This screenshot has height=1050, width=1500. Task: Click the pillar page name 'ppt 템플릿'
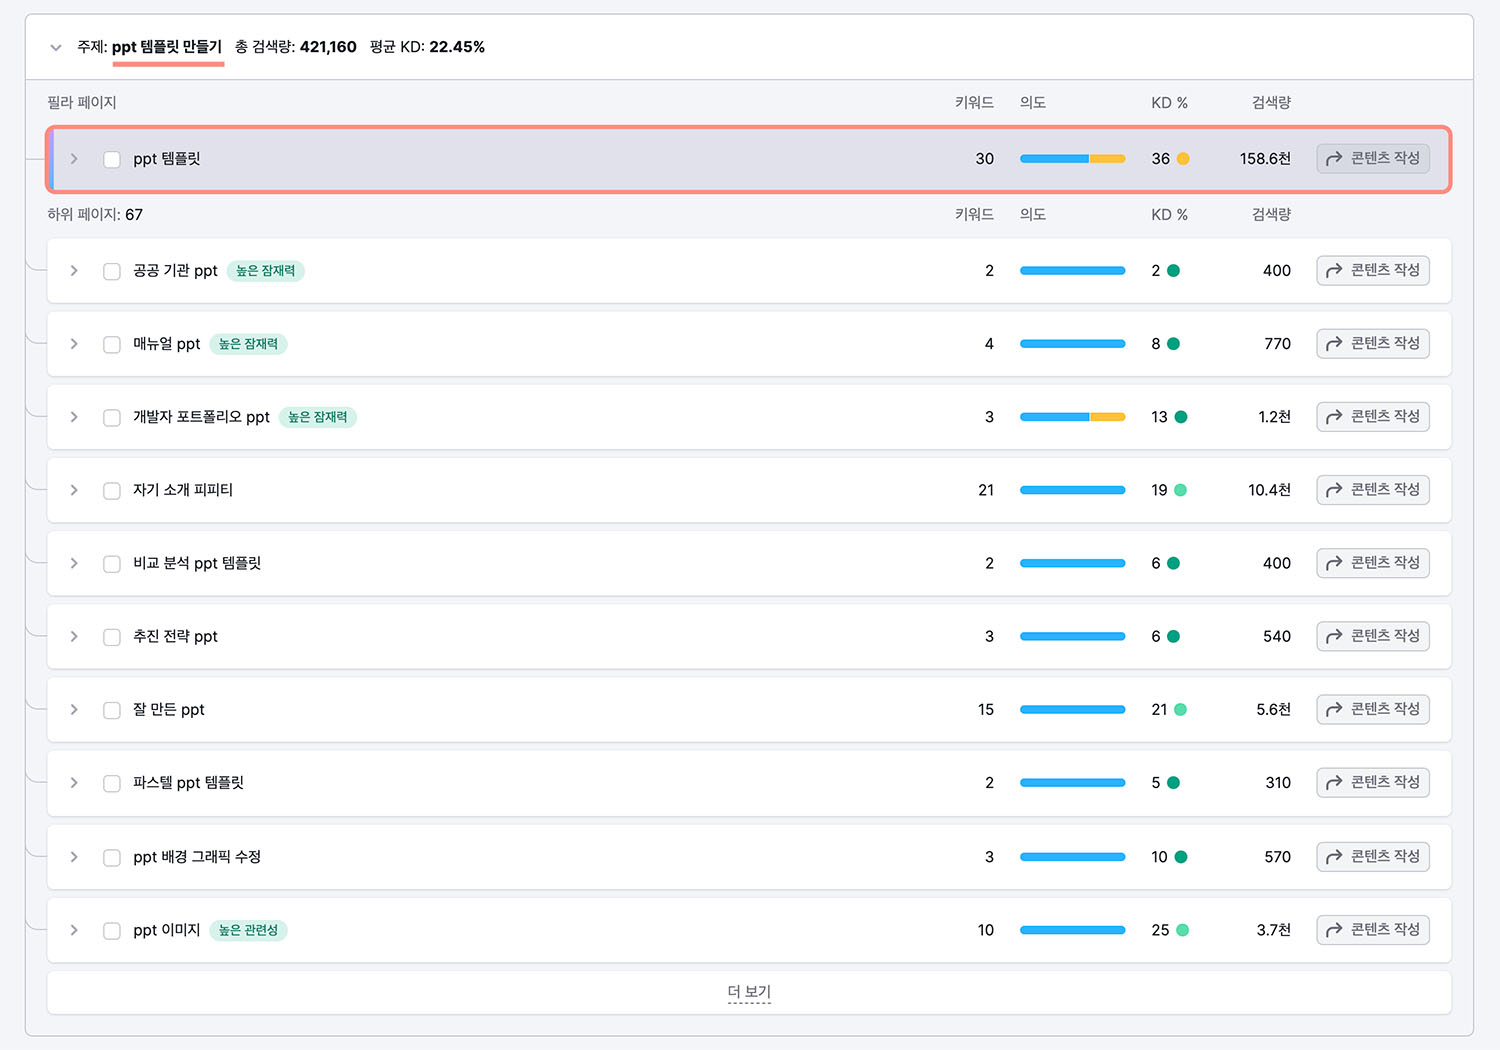click(x=167, y=159)
